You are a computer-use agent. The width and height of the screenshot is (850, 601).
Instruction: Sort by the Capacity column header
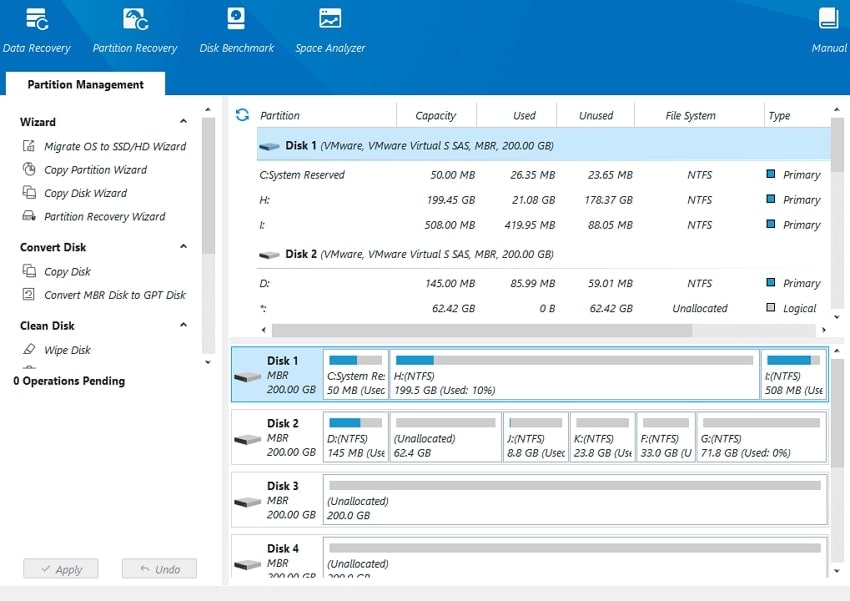coord(436,115)
